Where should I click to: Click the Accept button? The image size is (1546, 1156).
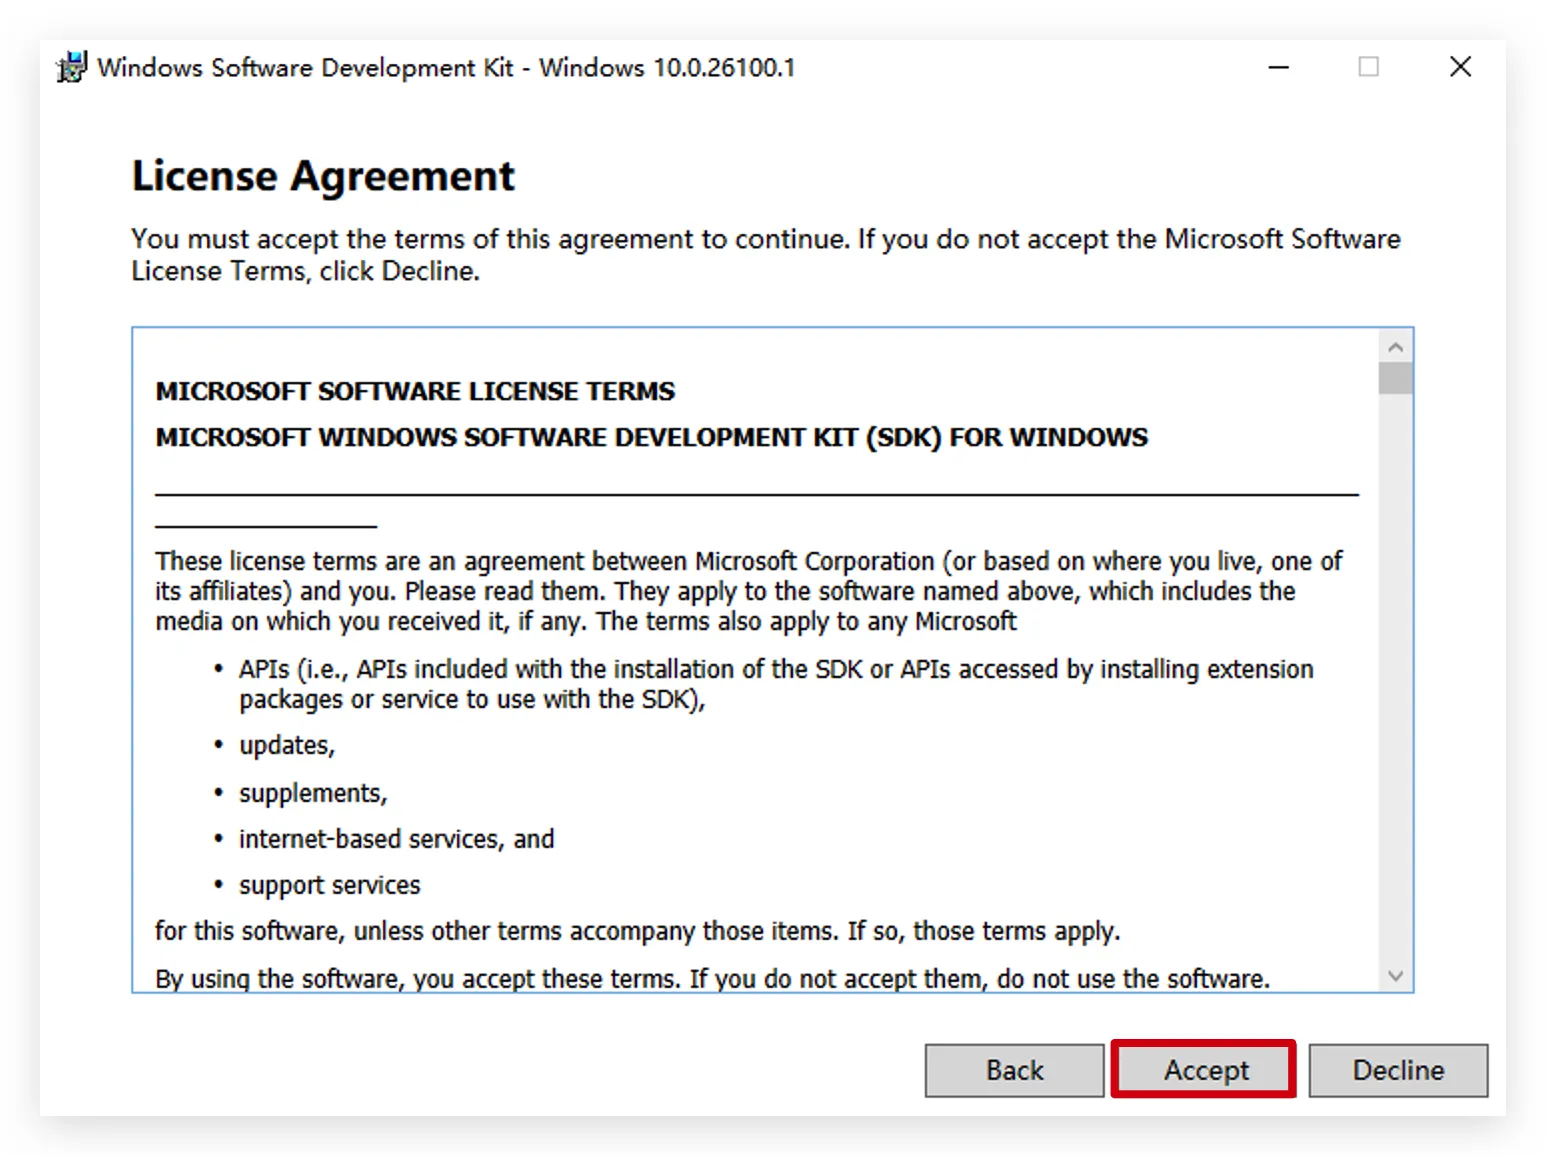[x=1204, y=1070]
